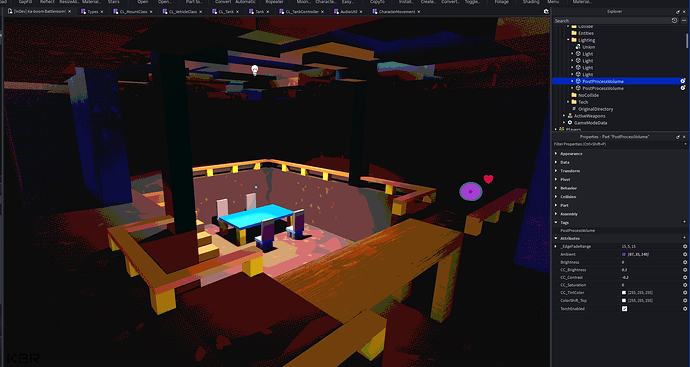
Task: Add a new tag with Tags plus icon
Action: pos(684,222)
